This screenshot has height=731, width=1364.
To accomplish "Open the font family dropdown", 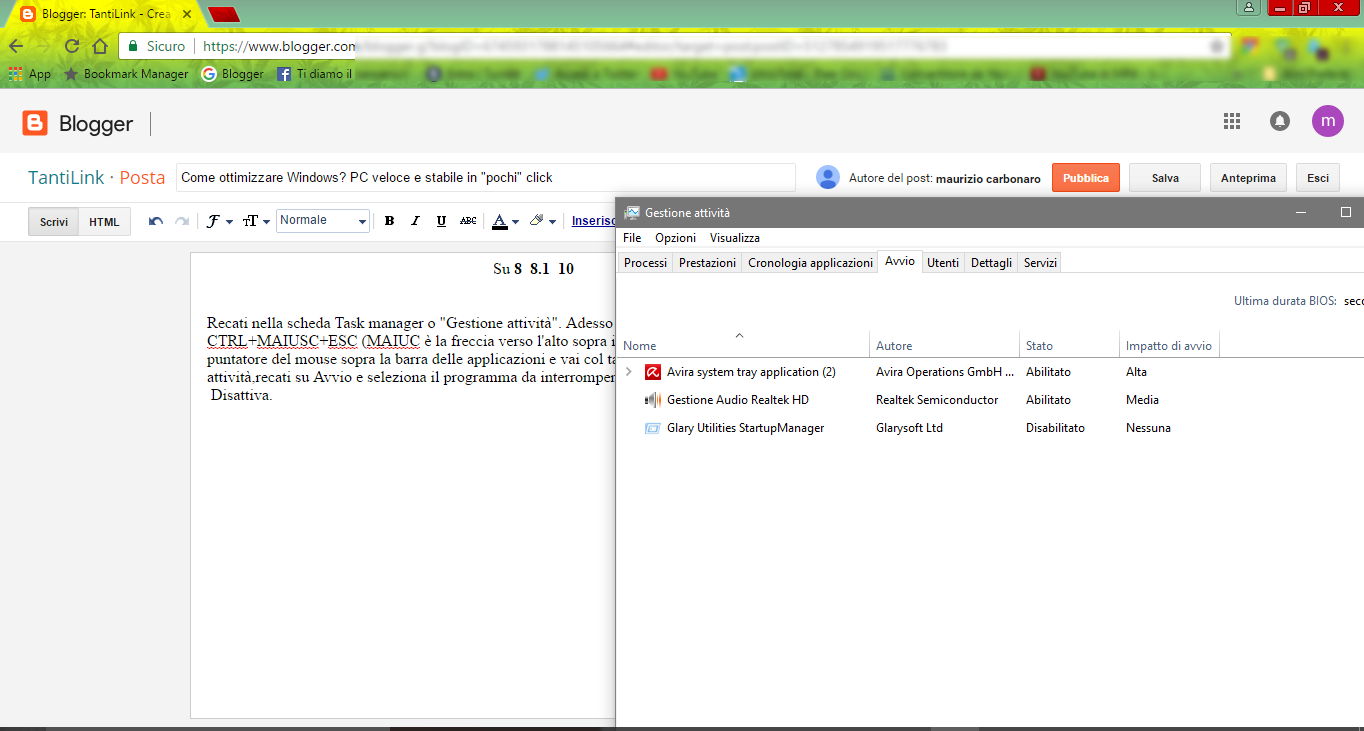I will (x=219, y=221).
